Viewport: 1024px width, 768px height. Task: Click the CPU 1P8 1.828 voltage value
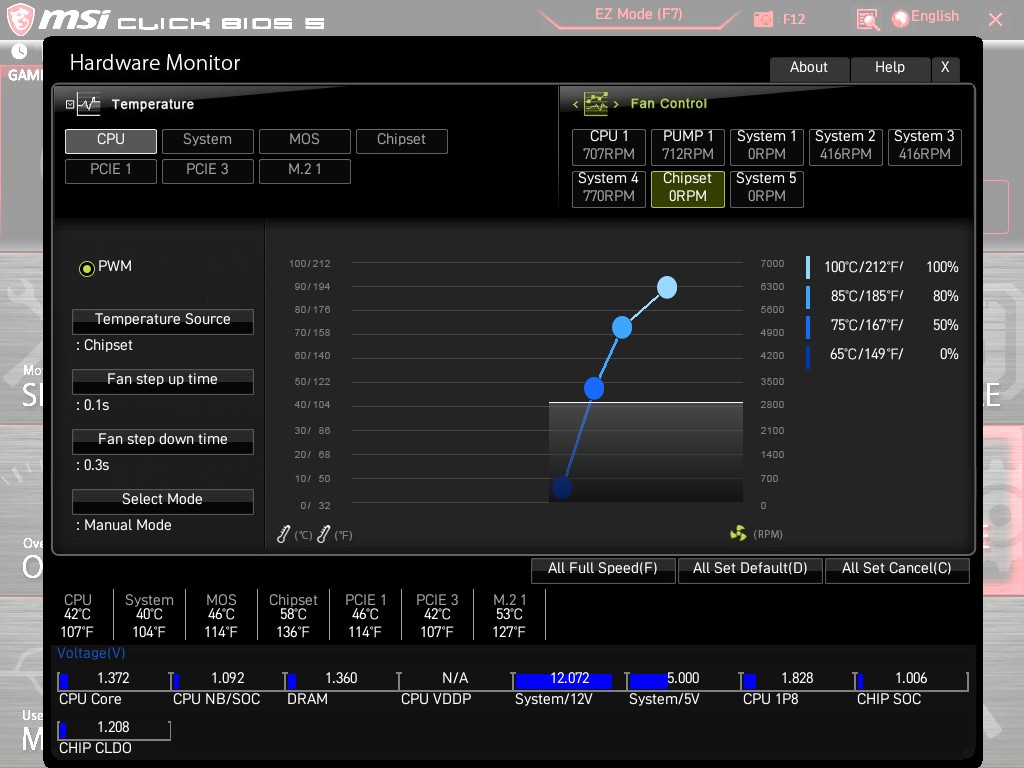click(797, 679)
